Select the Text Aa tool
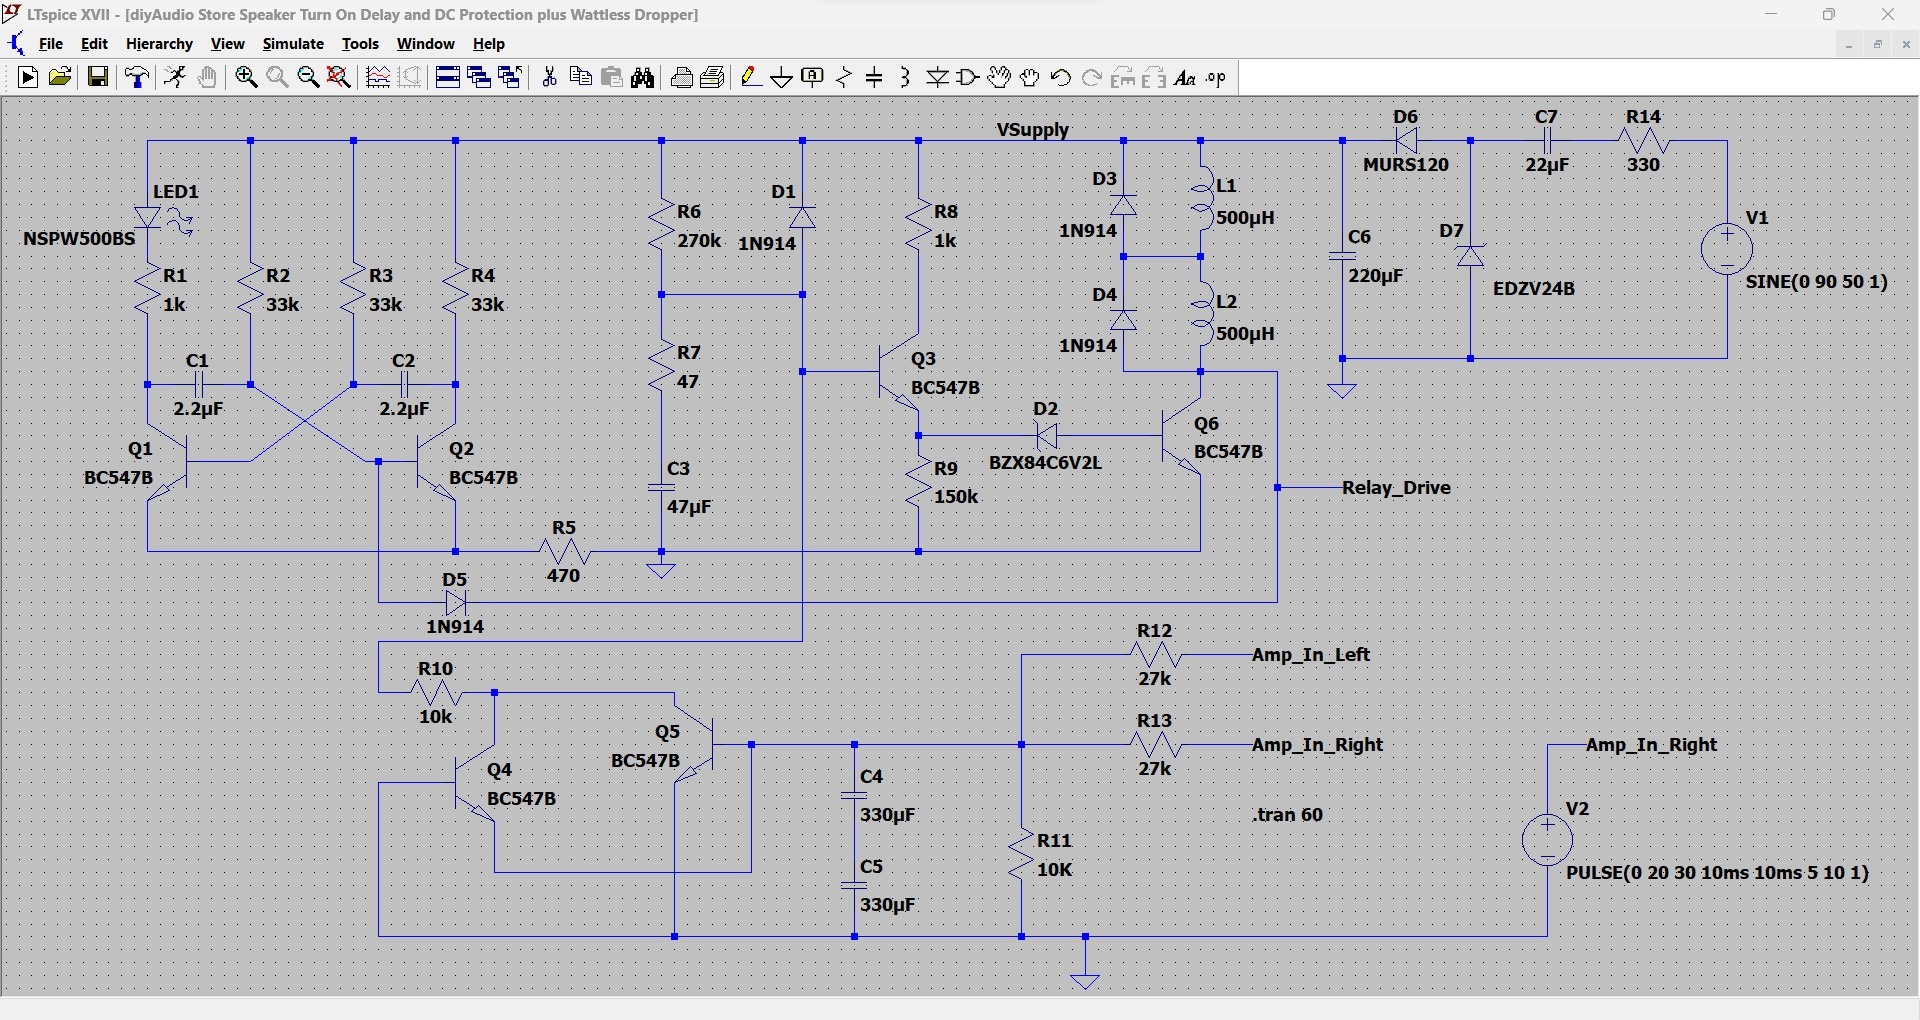The image size is (1920, 1020). (x=1185, y=78)
